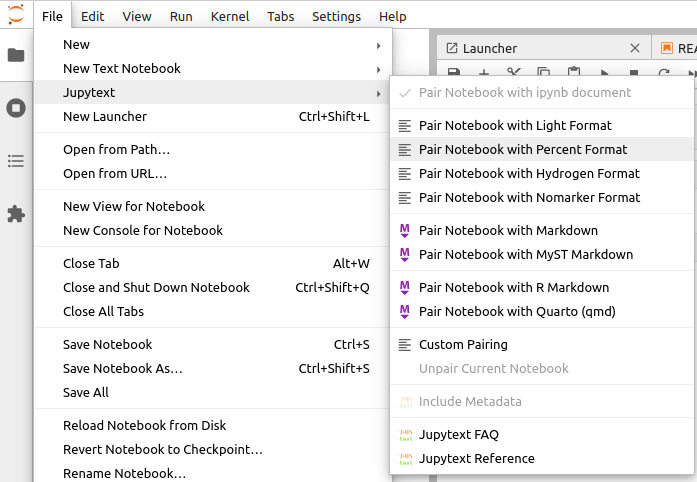Click the Jupytext FAQ icon
The image size is (697, 482).
(x=405, y=434)
